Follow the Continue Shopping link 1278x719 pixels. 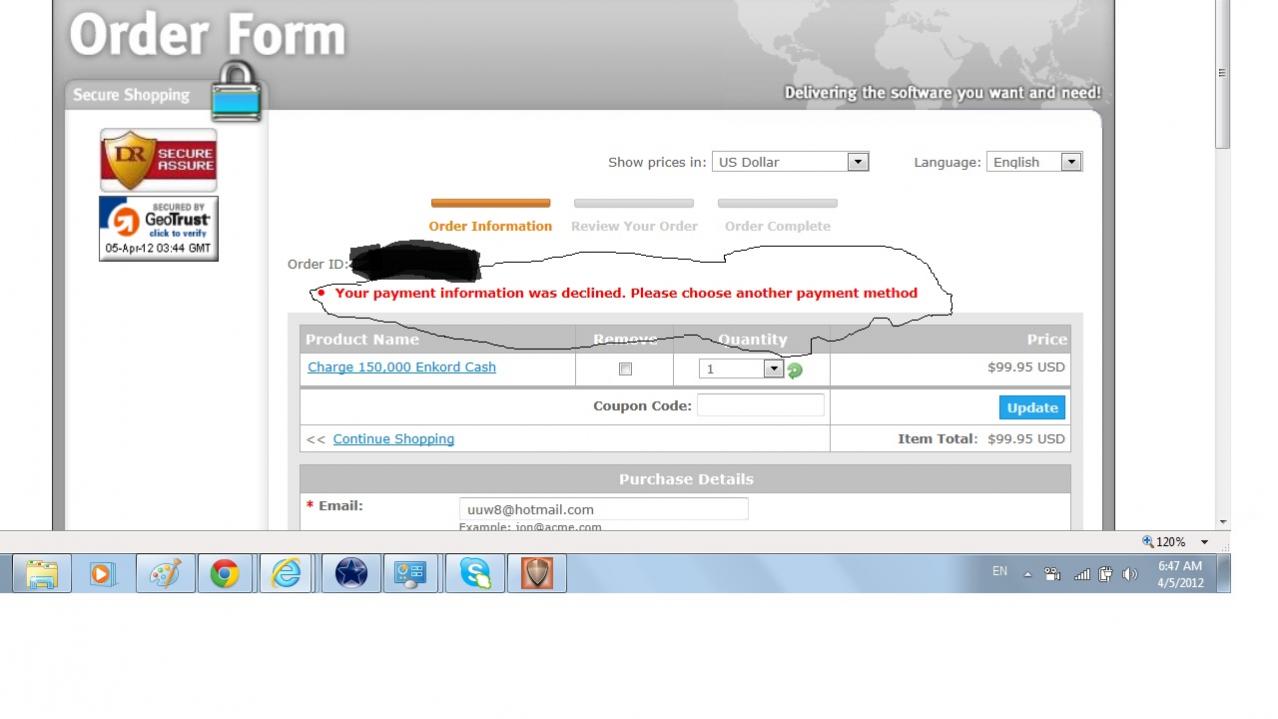(x=393, y=439)
